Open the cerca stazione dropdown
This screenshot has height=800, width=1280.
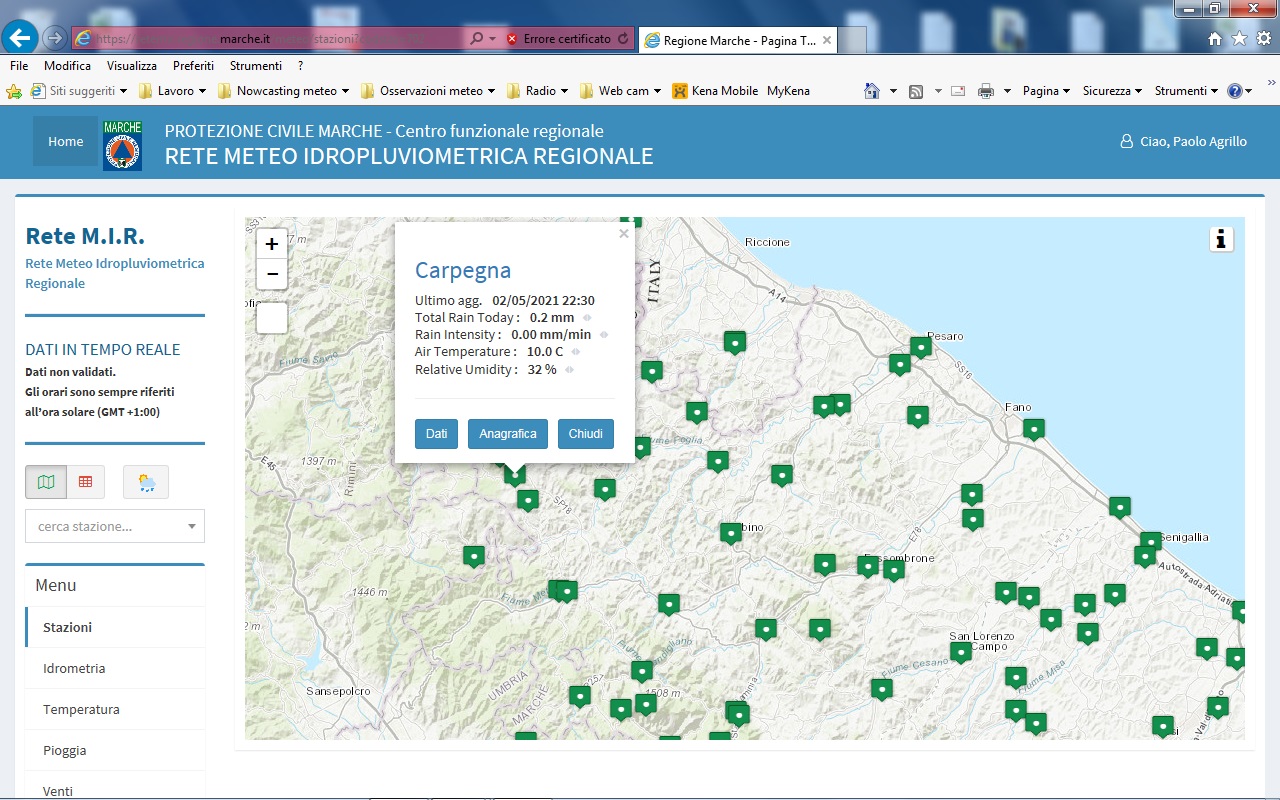pyautogui.click(x=115, y=526)
